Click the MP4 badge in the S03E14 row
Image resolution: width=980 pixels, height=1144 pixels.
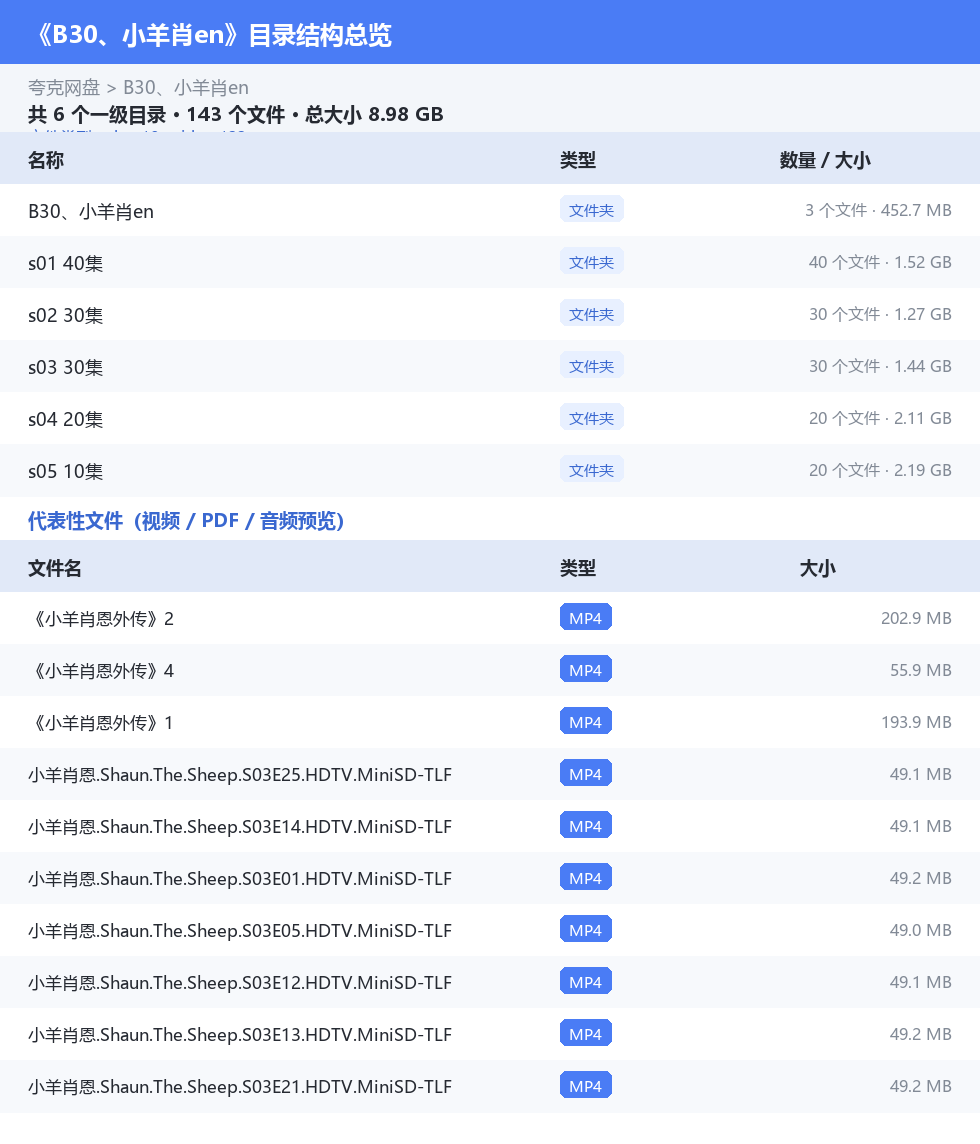586,826
